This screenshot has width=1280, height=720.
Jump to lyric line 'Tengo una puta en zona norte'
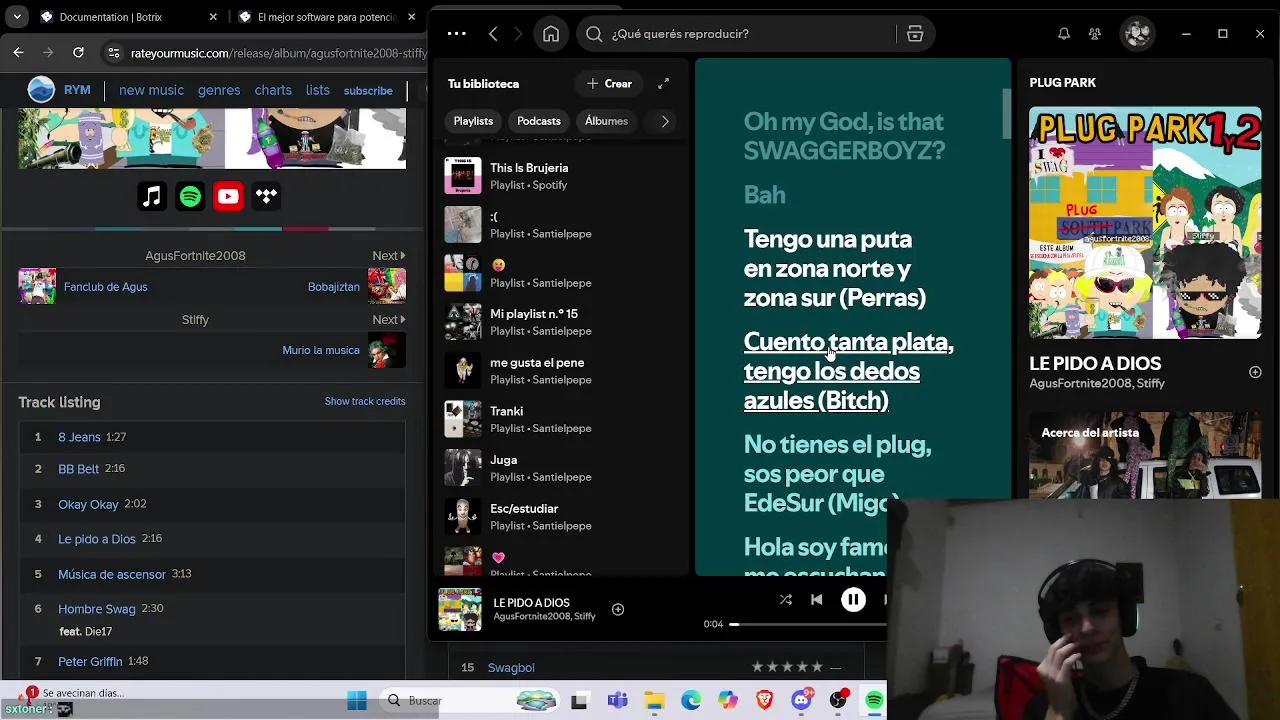point(835,268)
